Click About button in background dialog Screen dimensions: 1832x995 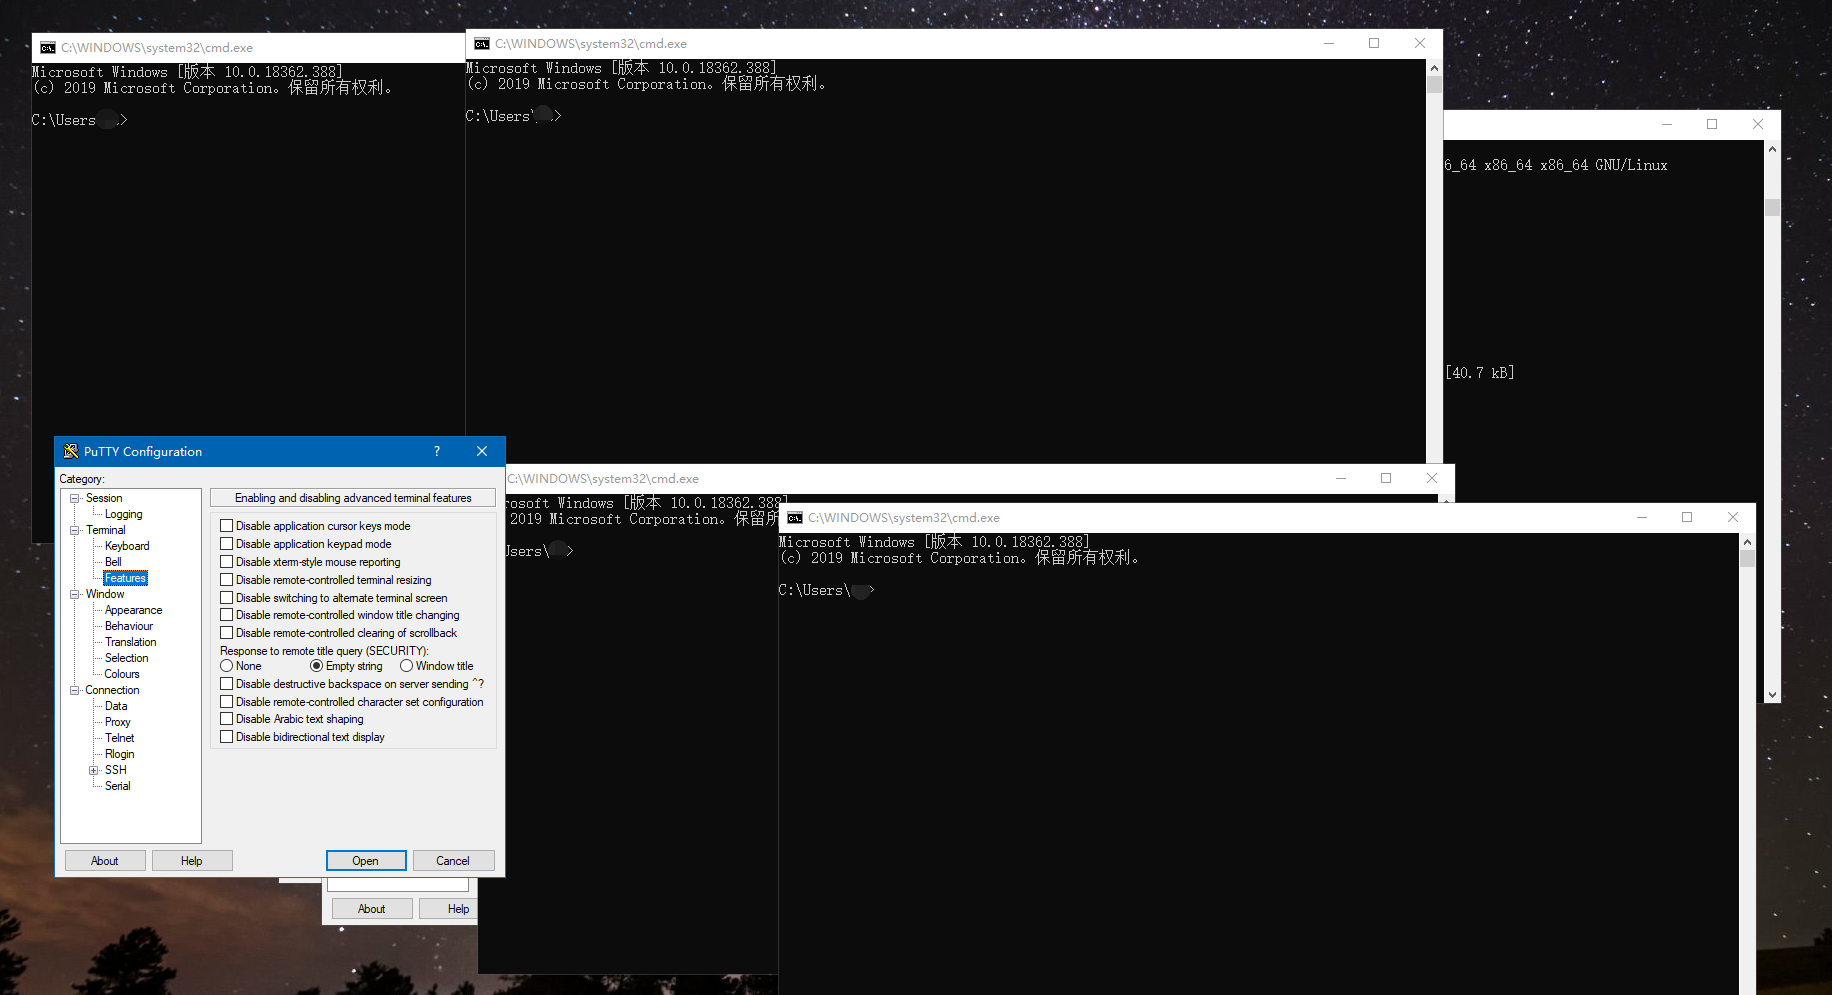372,909
